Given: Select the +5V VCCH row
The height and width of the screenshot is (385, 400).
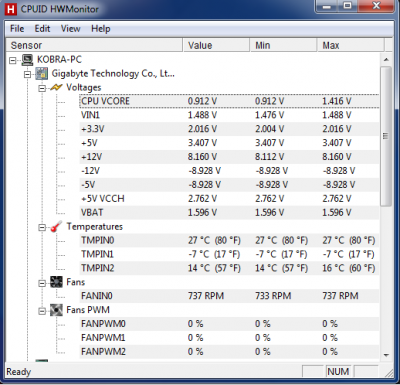Looking at the screenshot, I should point(229,199).
